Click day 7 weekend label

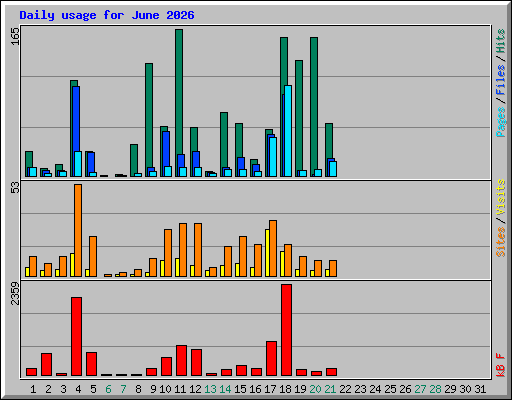pyautogui.click(x=123, y=389)
